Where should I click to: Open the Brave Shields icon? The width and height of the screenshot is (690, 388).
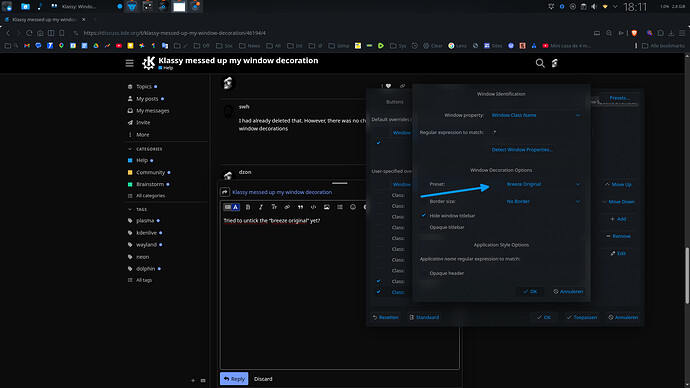pos(634,33)
